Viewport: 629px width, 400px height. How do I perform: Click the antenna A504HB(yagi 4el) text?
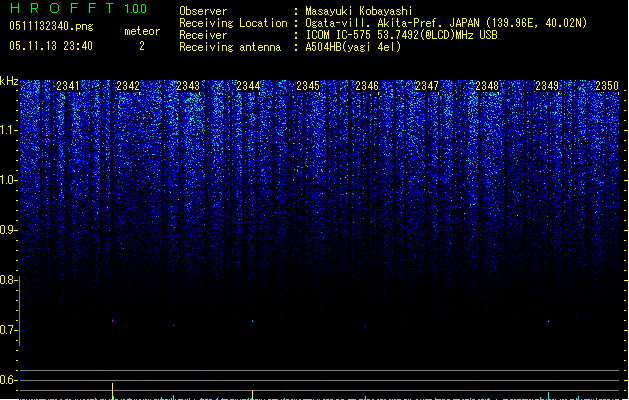[353, 47]
